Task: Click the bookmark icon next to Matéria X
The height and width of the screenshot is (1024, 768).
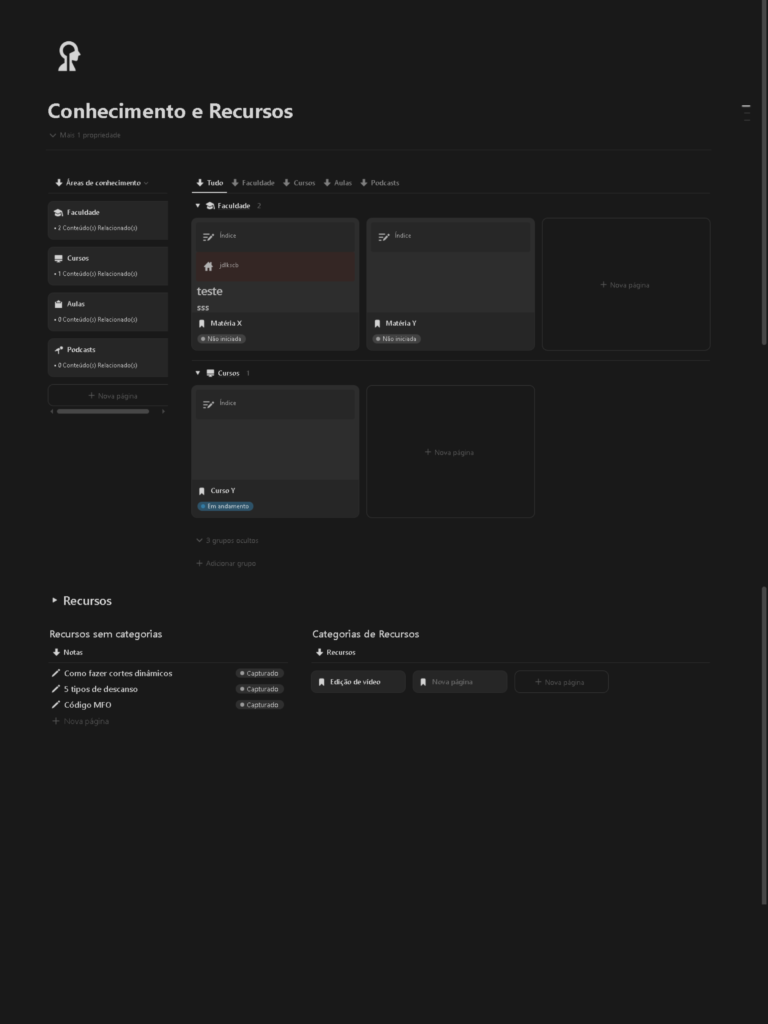Action: 202,324
